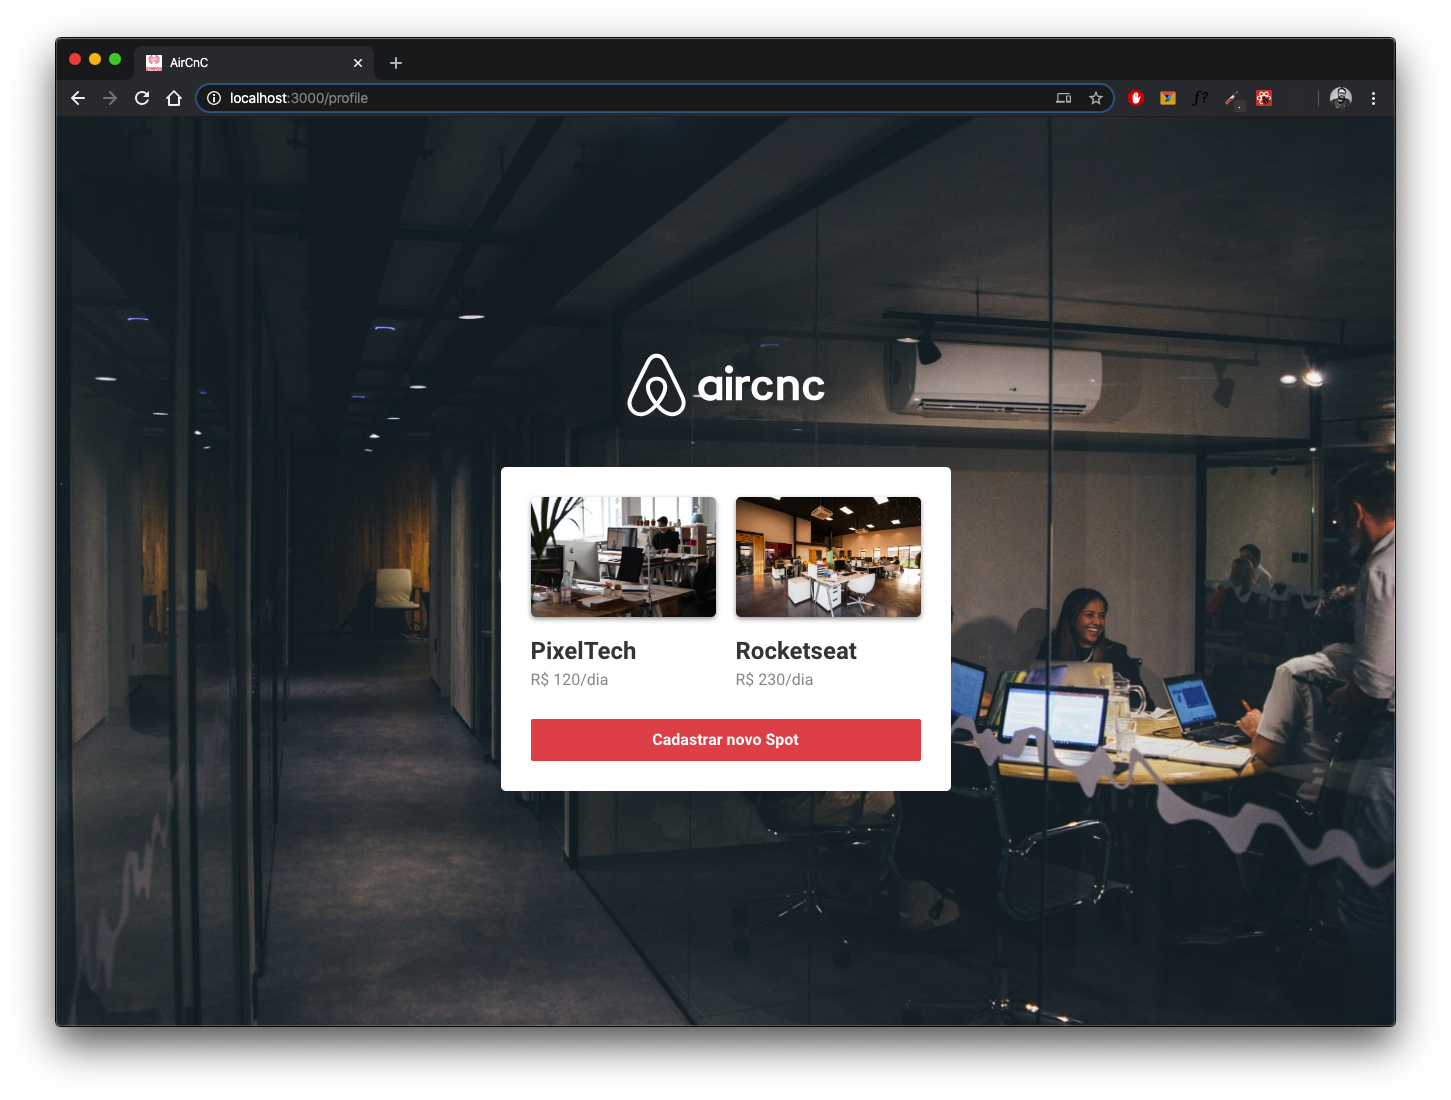This screenshot has height=1100, width=1451.
Task: Minimize the window with the yellow button
Action: 95,59
